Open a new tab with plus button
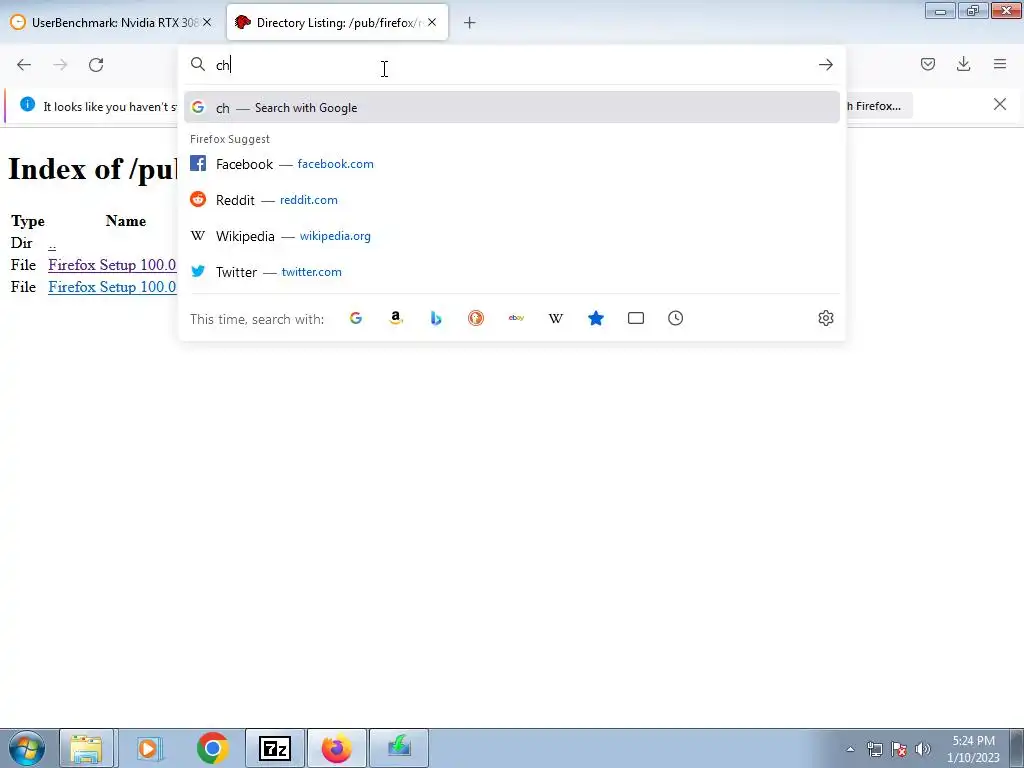 [x=470, y=23]
